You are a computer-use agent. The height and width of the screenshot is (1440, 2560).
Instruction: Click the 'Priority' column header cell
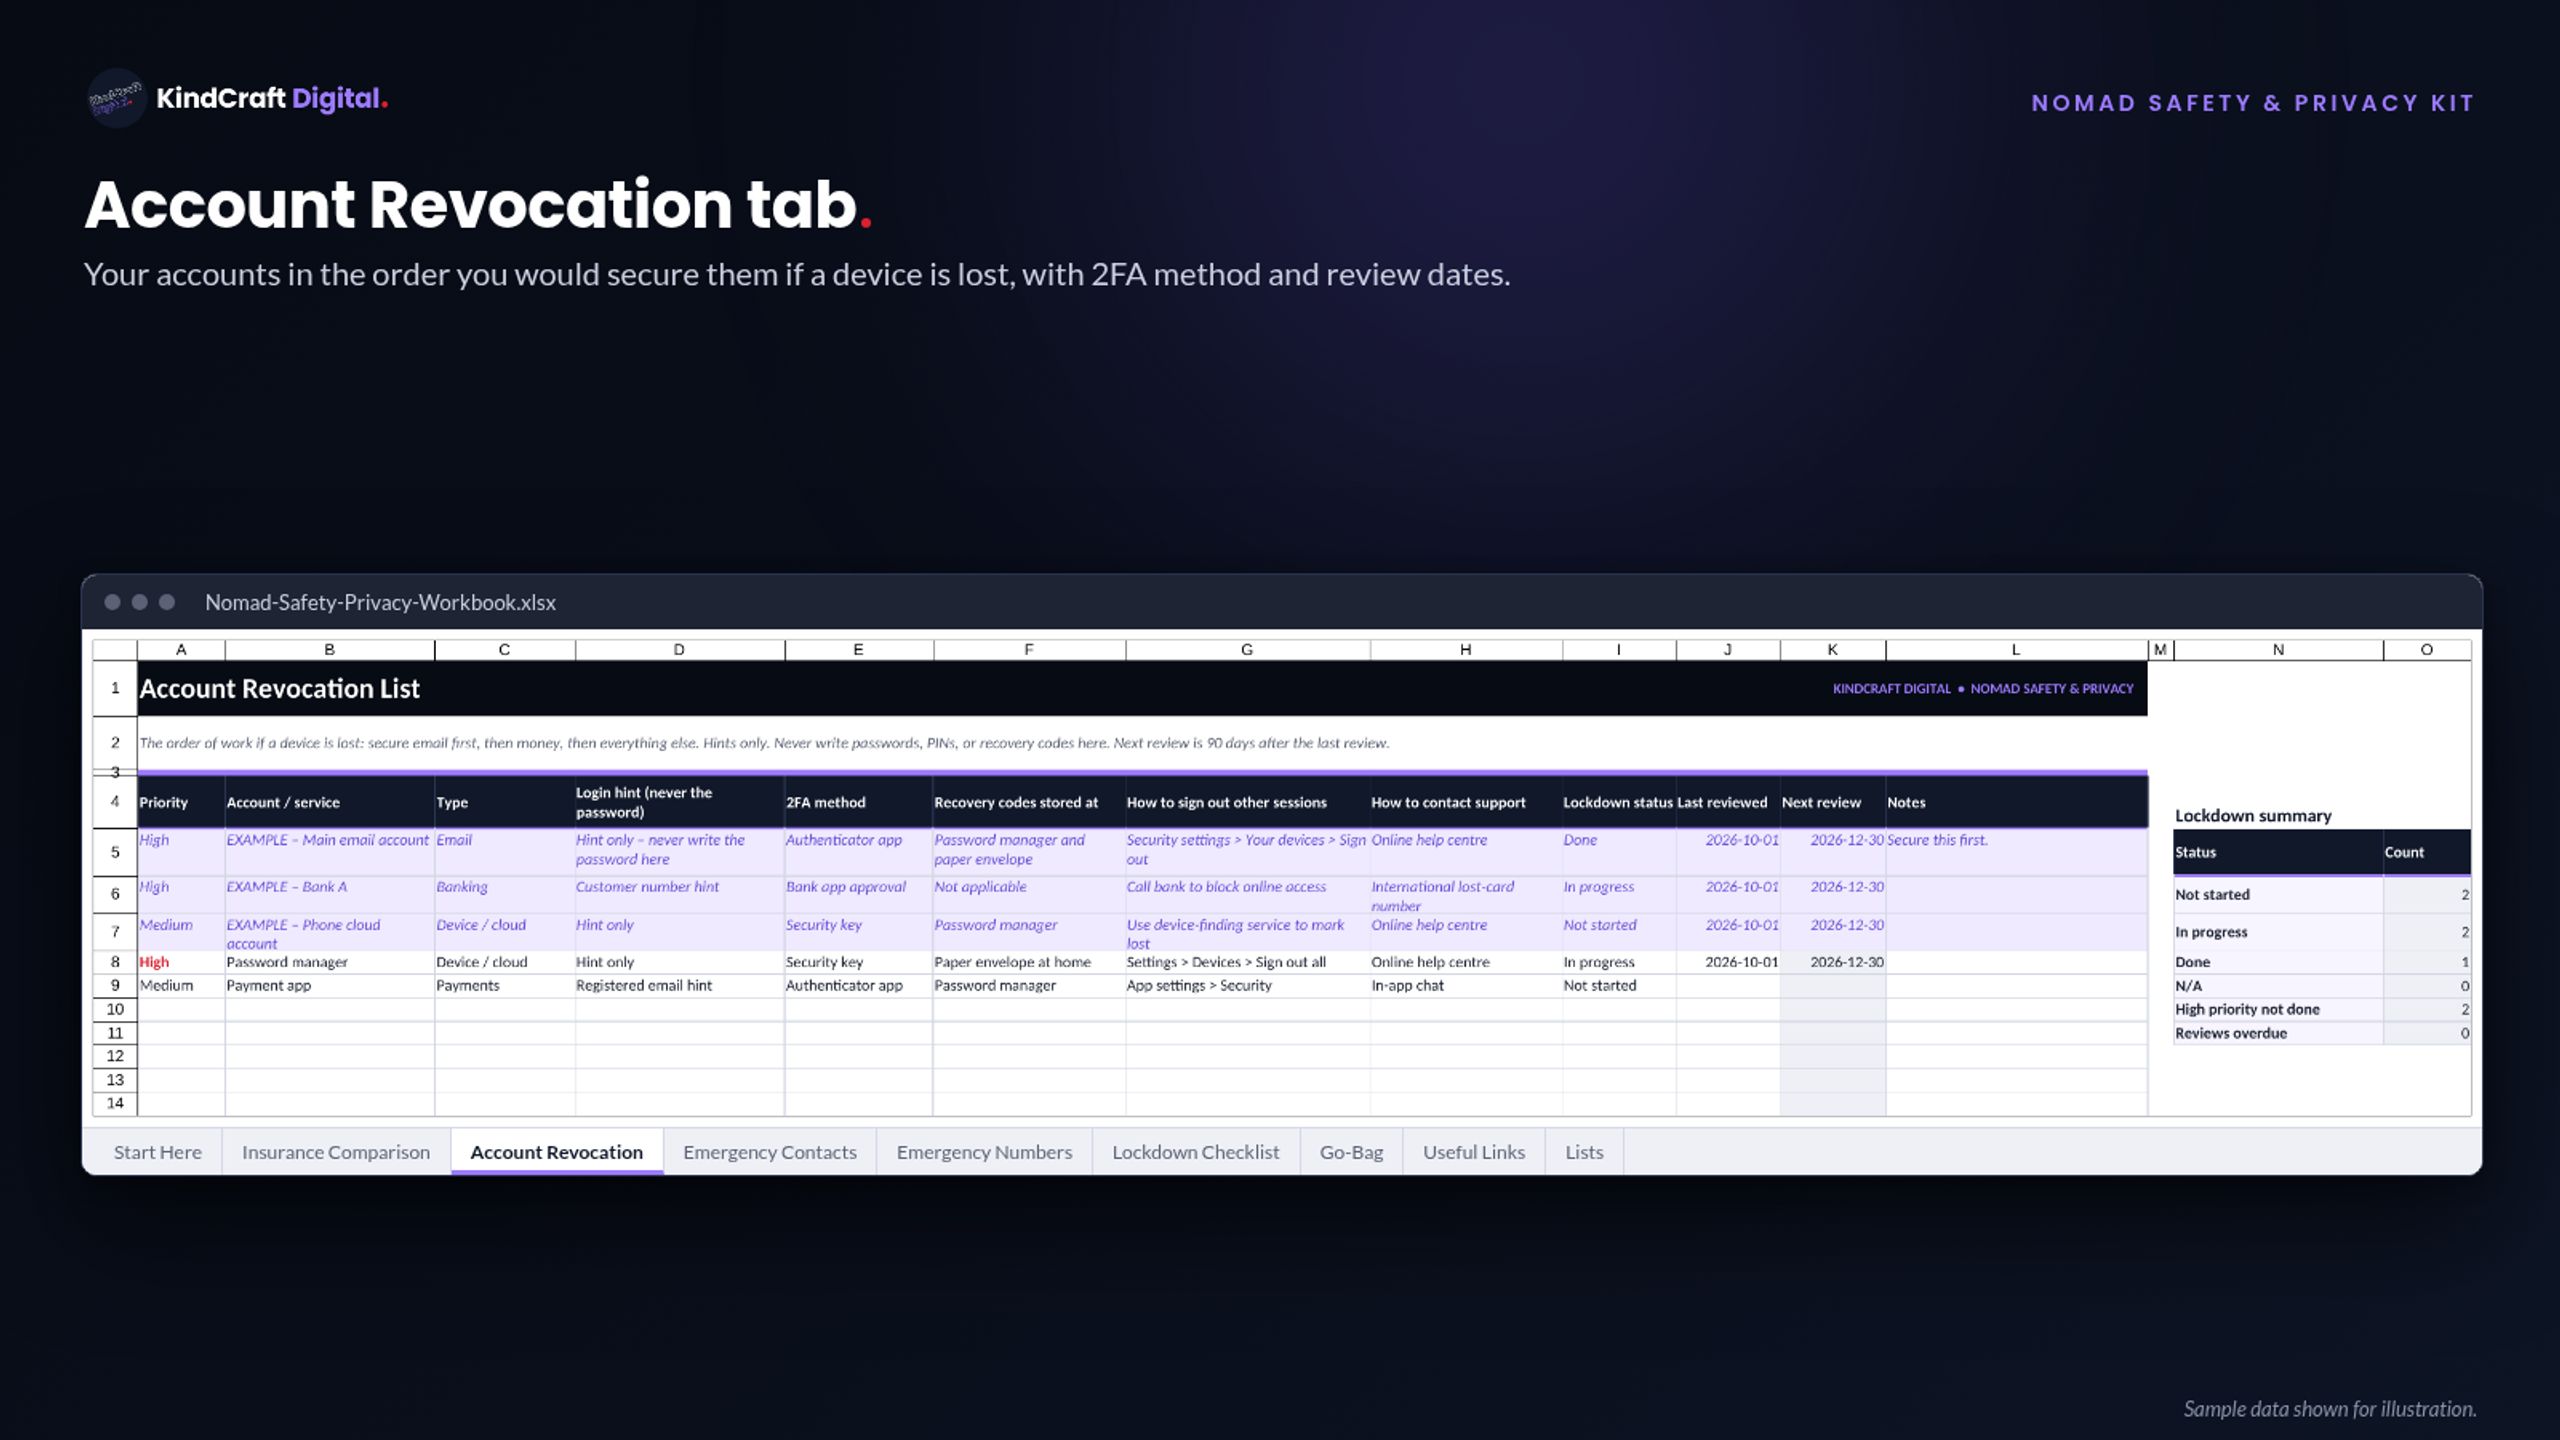[x=181, y=802]
